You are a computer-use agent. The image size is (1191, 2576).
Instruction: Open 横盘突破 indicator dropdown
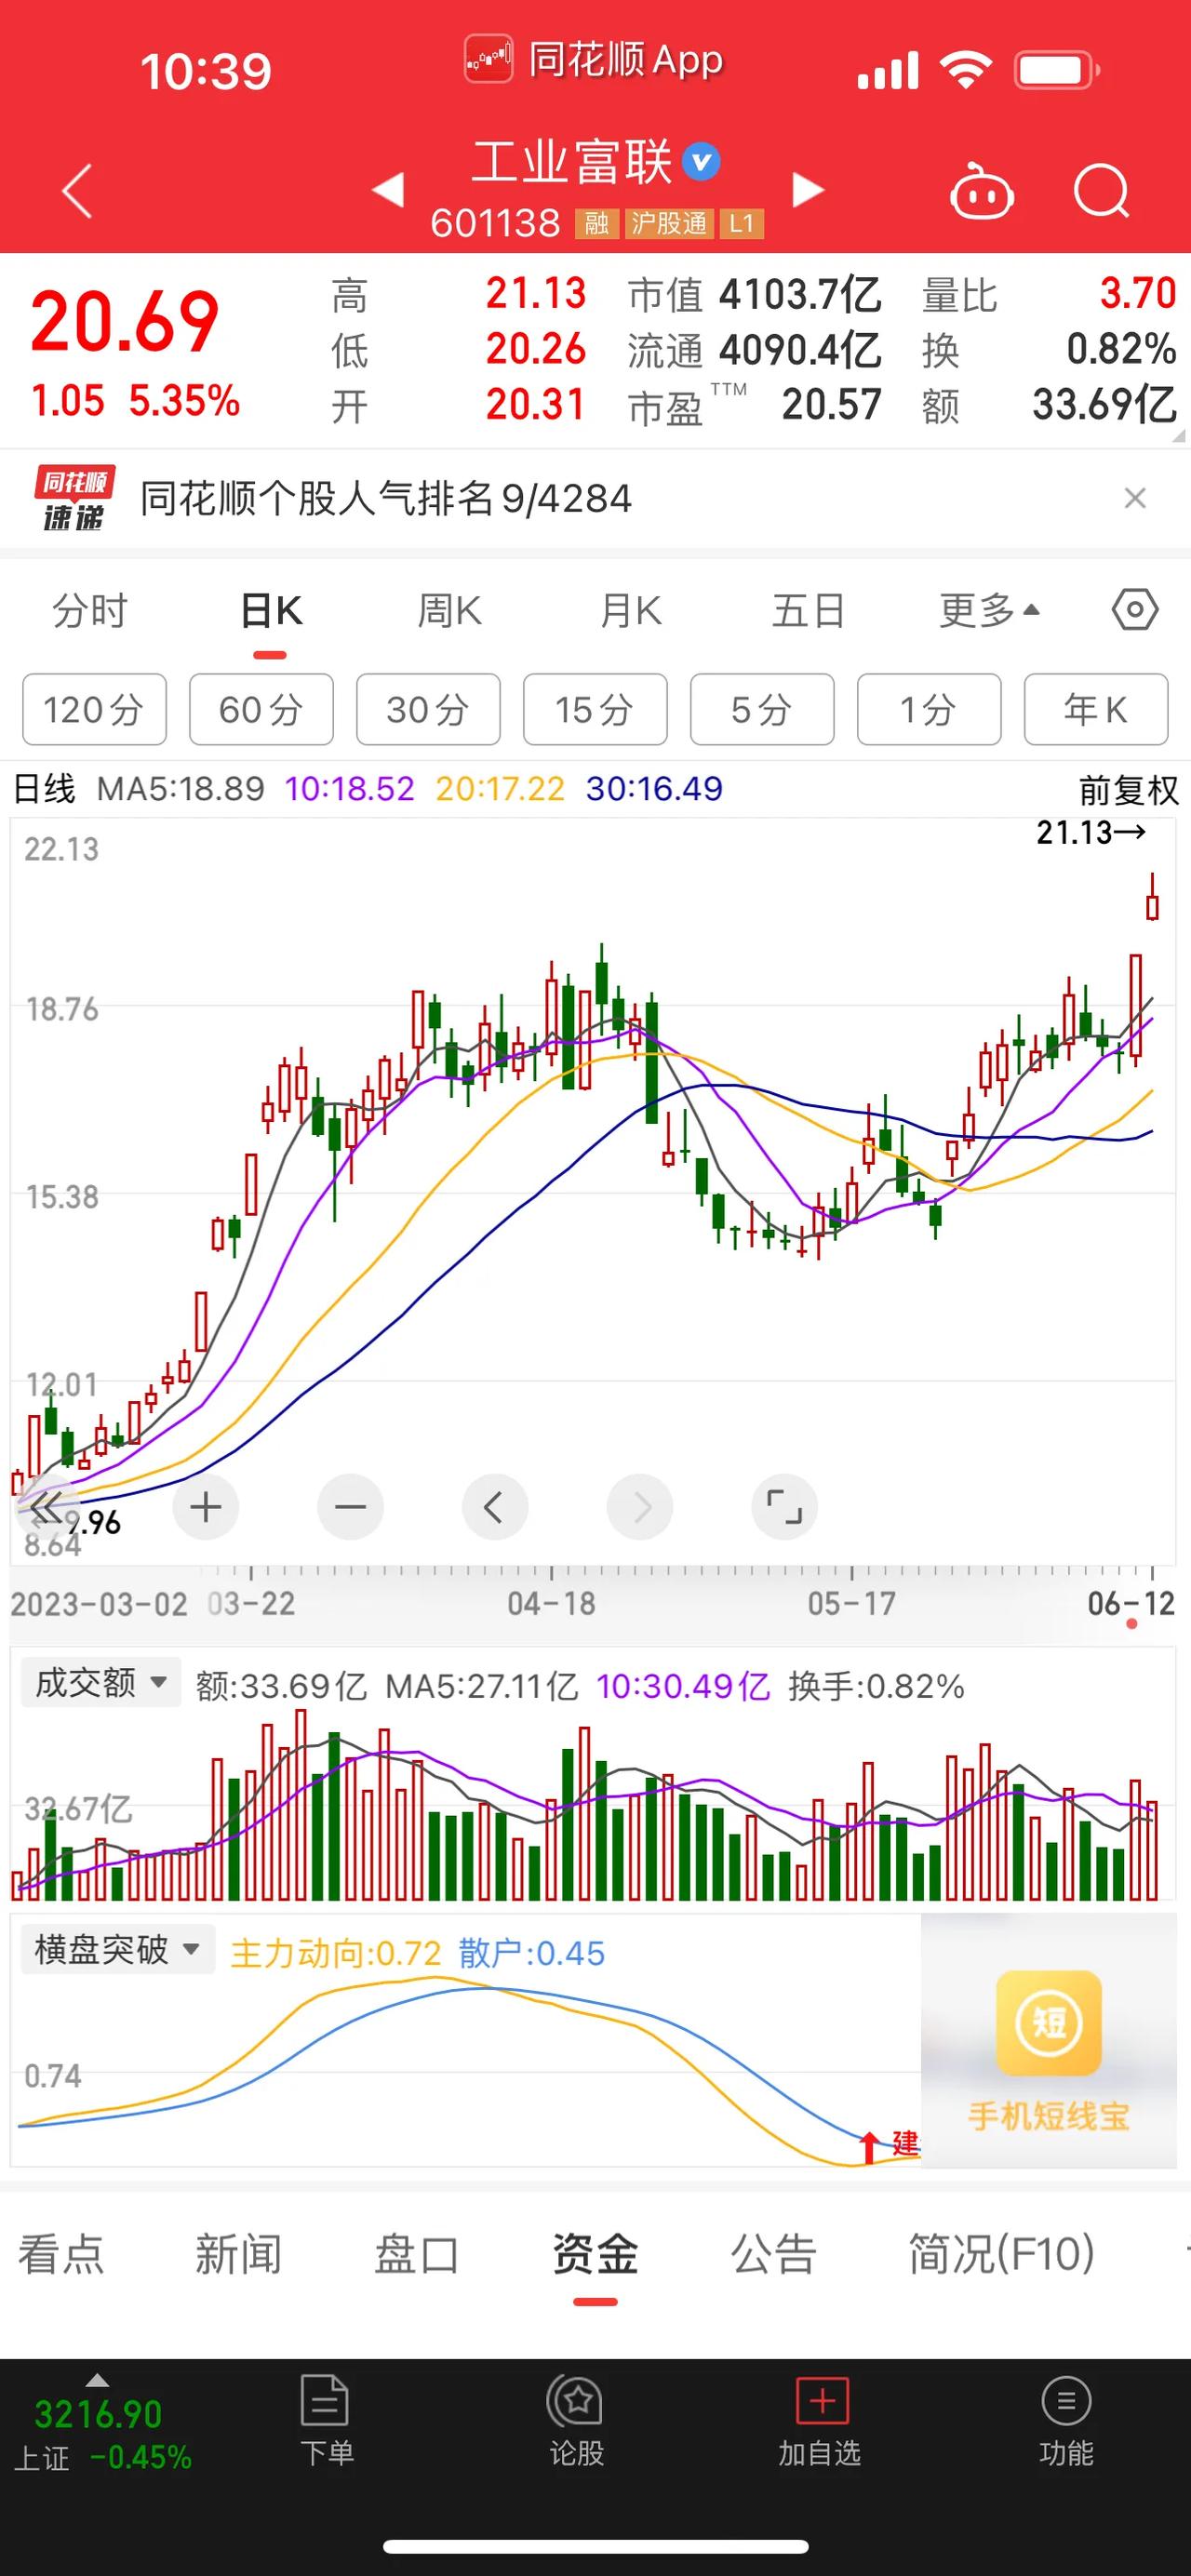[118, 1949]
